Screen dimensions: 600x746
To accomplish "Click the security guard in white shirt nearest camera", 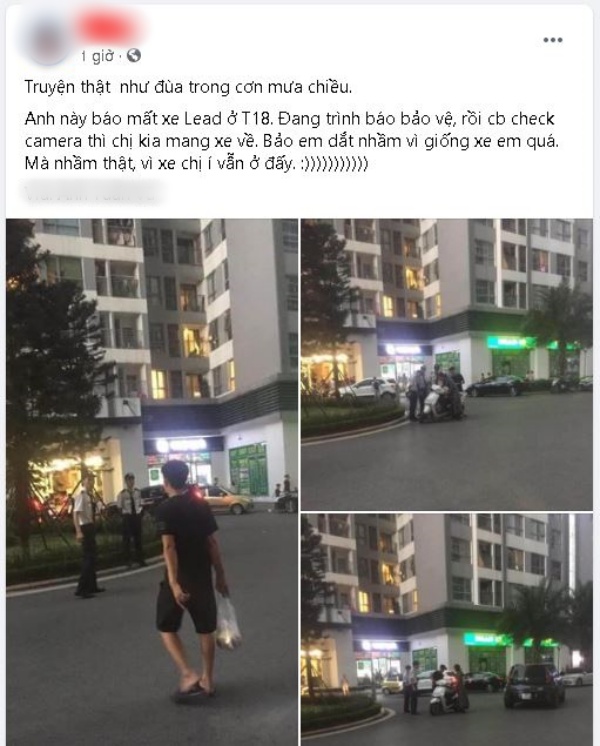I will 87,534.
